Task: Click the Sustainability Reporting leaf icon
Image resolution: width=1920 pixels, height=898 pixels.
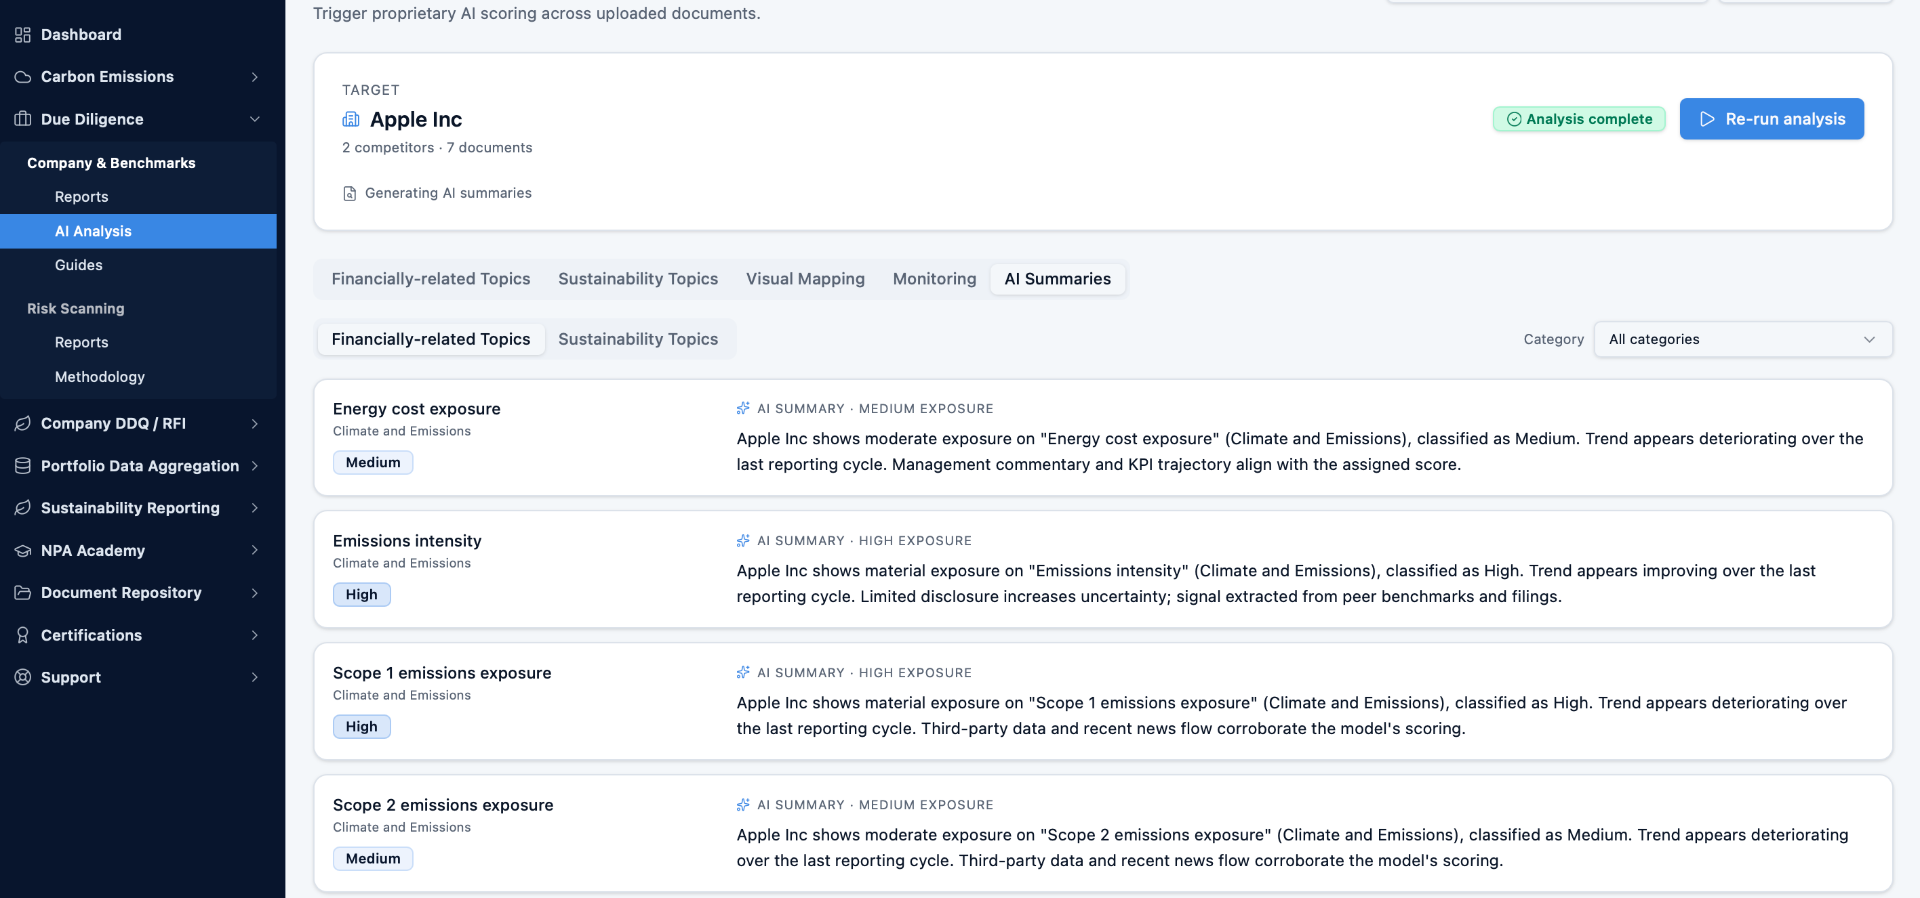Action: click(23, 508)
